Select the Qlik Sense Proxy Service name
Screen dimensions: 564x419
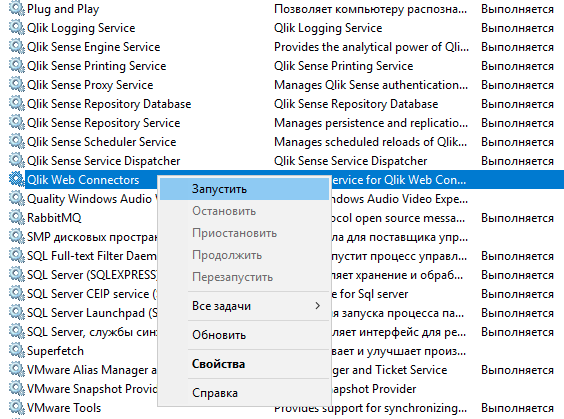(90, 85)
